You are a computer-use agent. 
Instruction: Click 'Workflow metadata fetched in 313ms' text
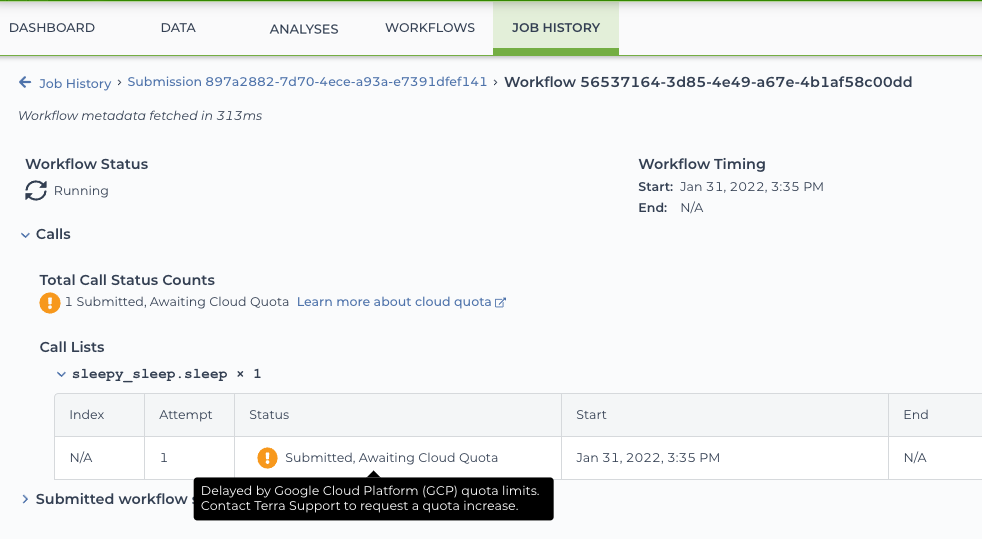(140, 115)
